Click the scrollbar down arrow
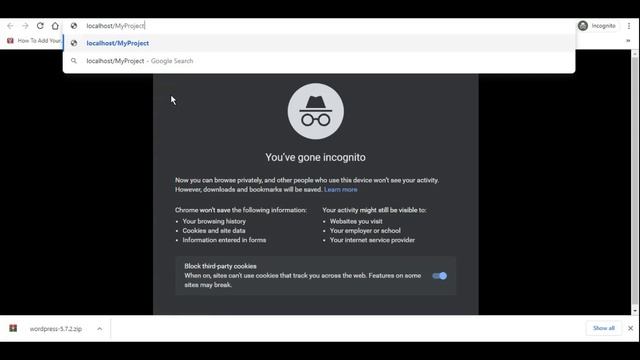Viewport: 640px width, 360px height. tap(635, 311)
